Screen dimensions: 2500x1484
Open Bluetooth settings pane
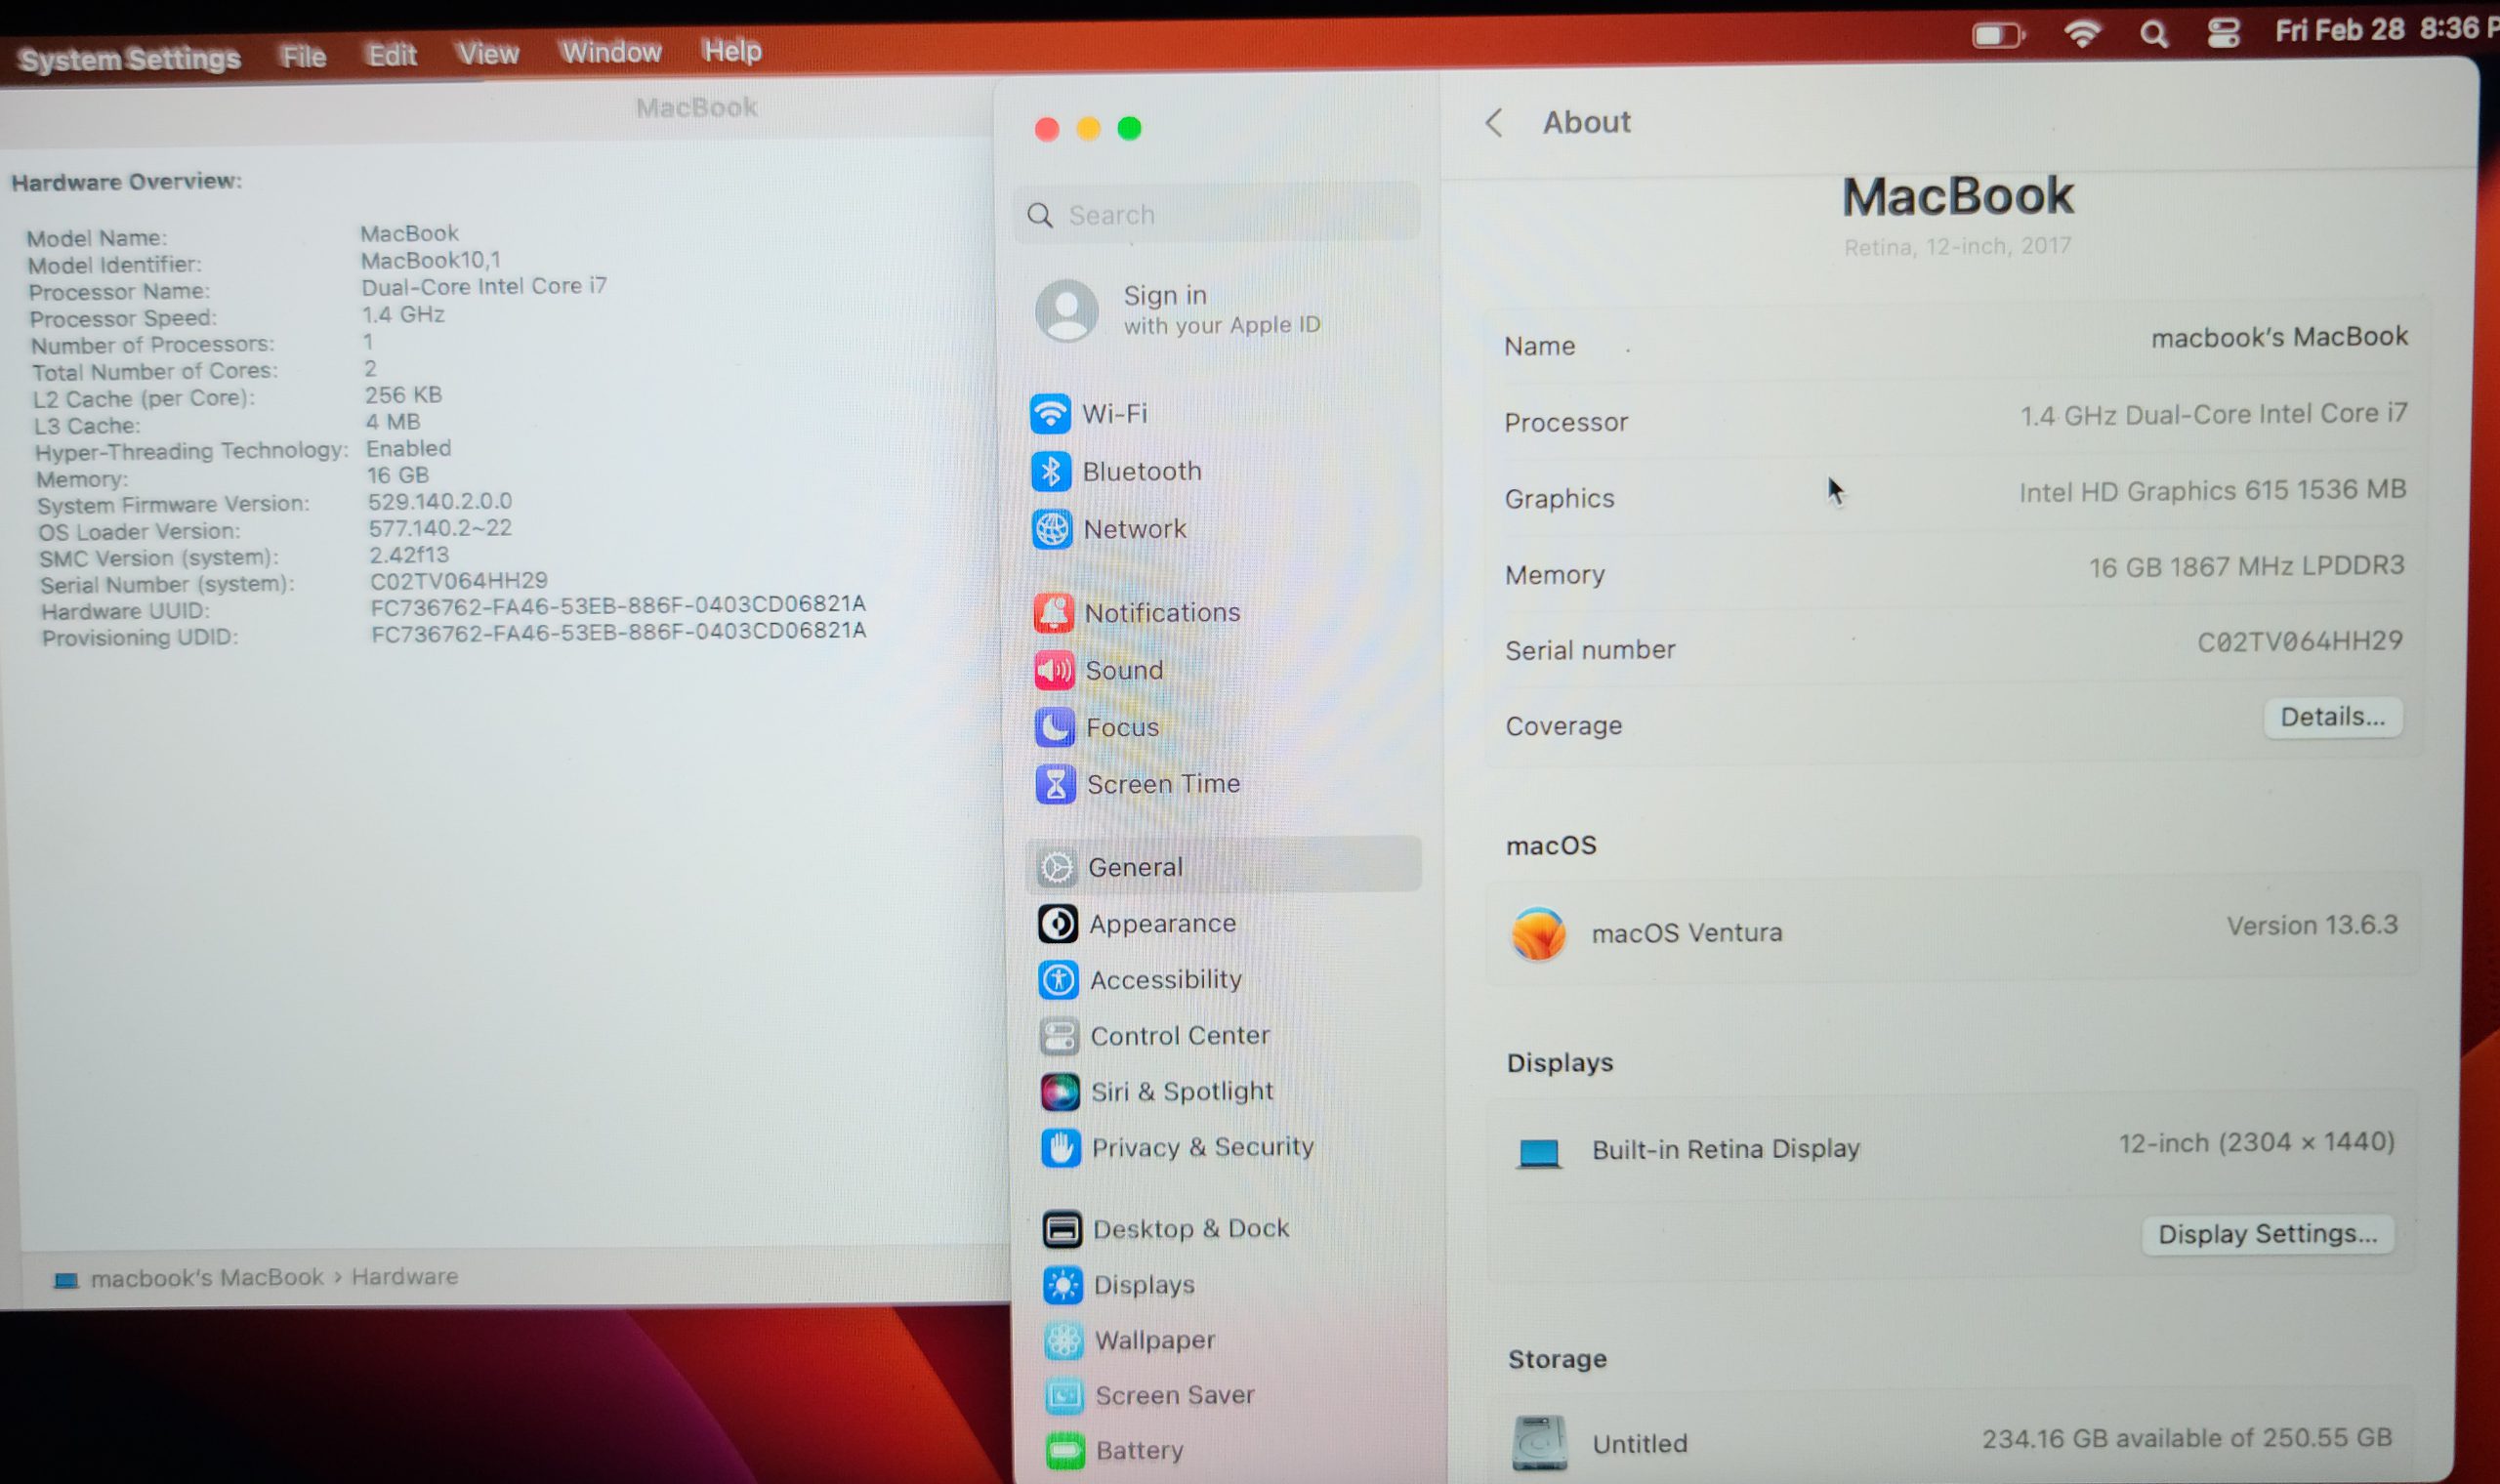1141,471
